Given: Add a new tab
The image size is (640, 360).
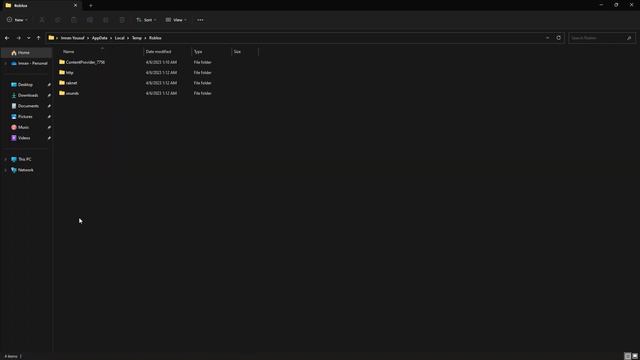Looking at the screenshot, I should tap(91, 6).
